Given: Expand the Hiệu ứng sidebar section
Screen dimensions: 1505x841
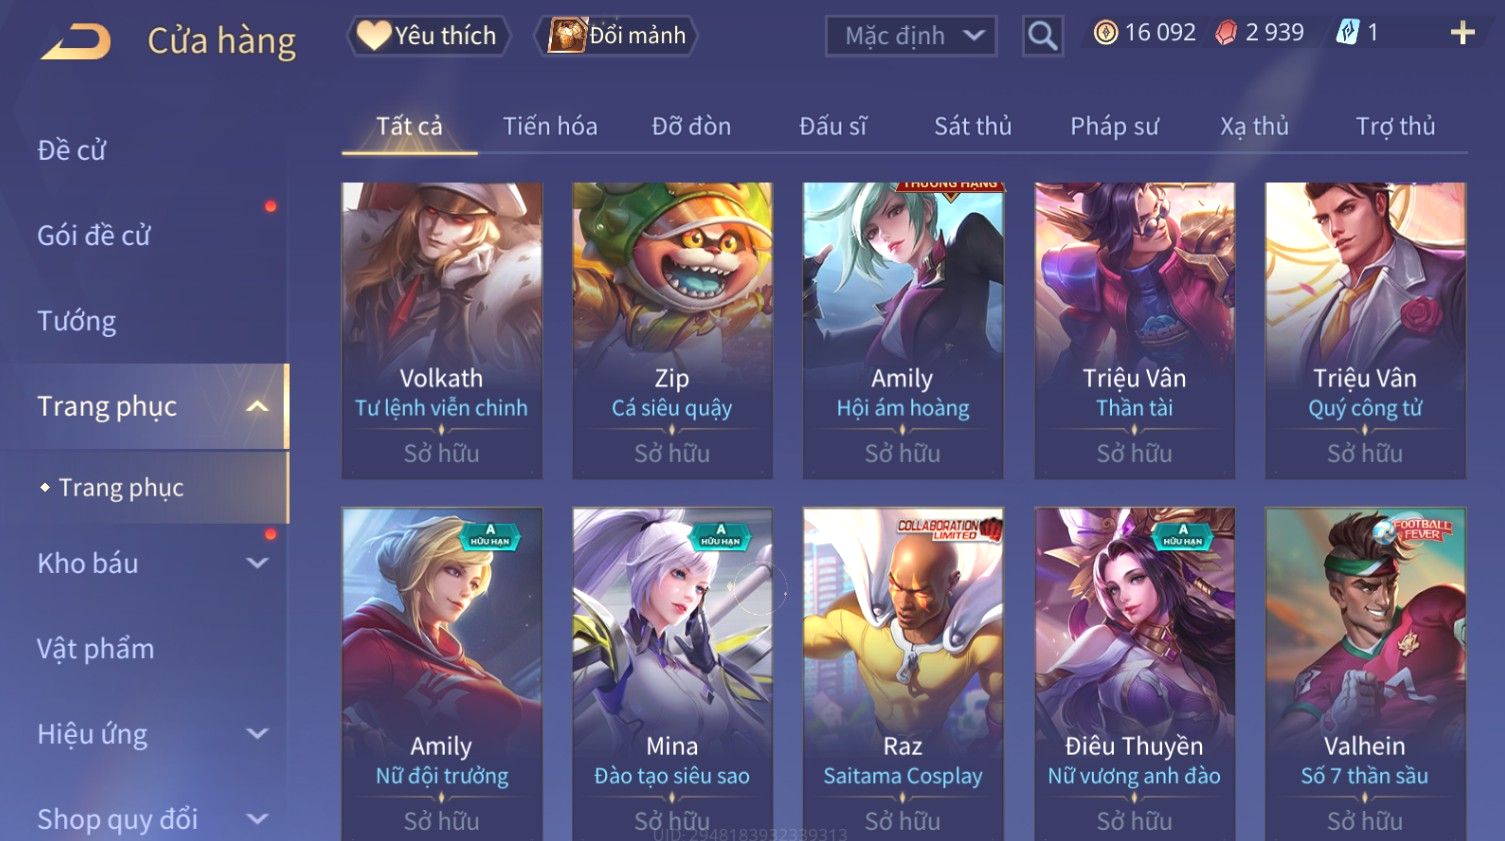Looking at the screenshot, I should pos(257,733).
